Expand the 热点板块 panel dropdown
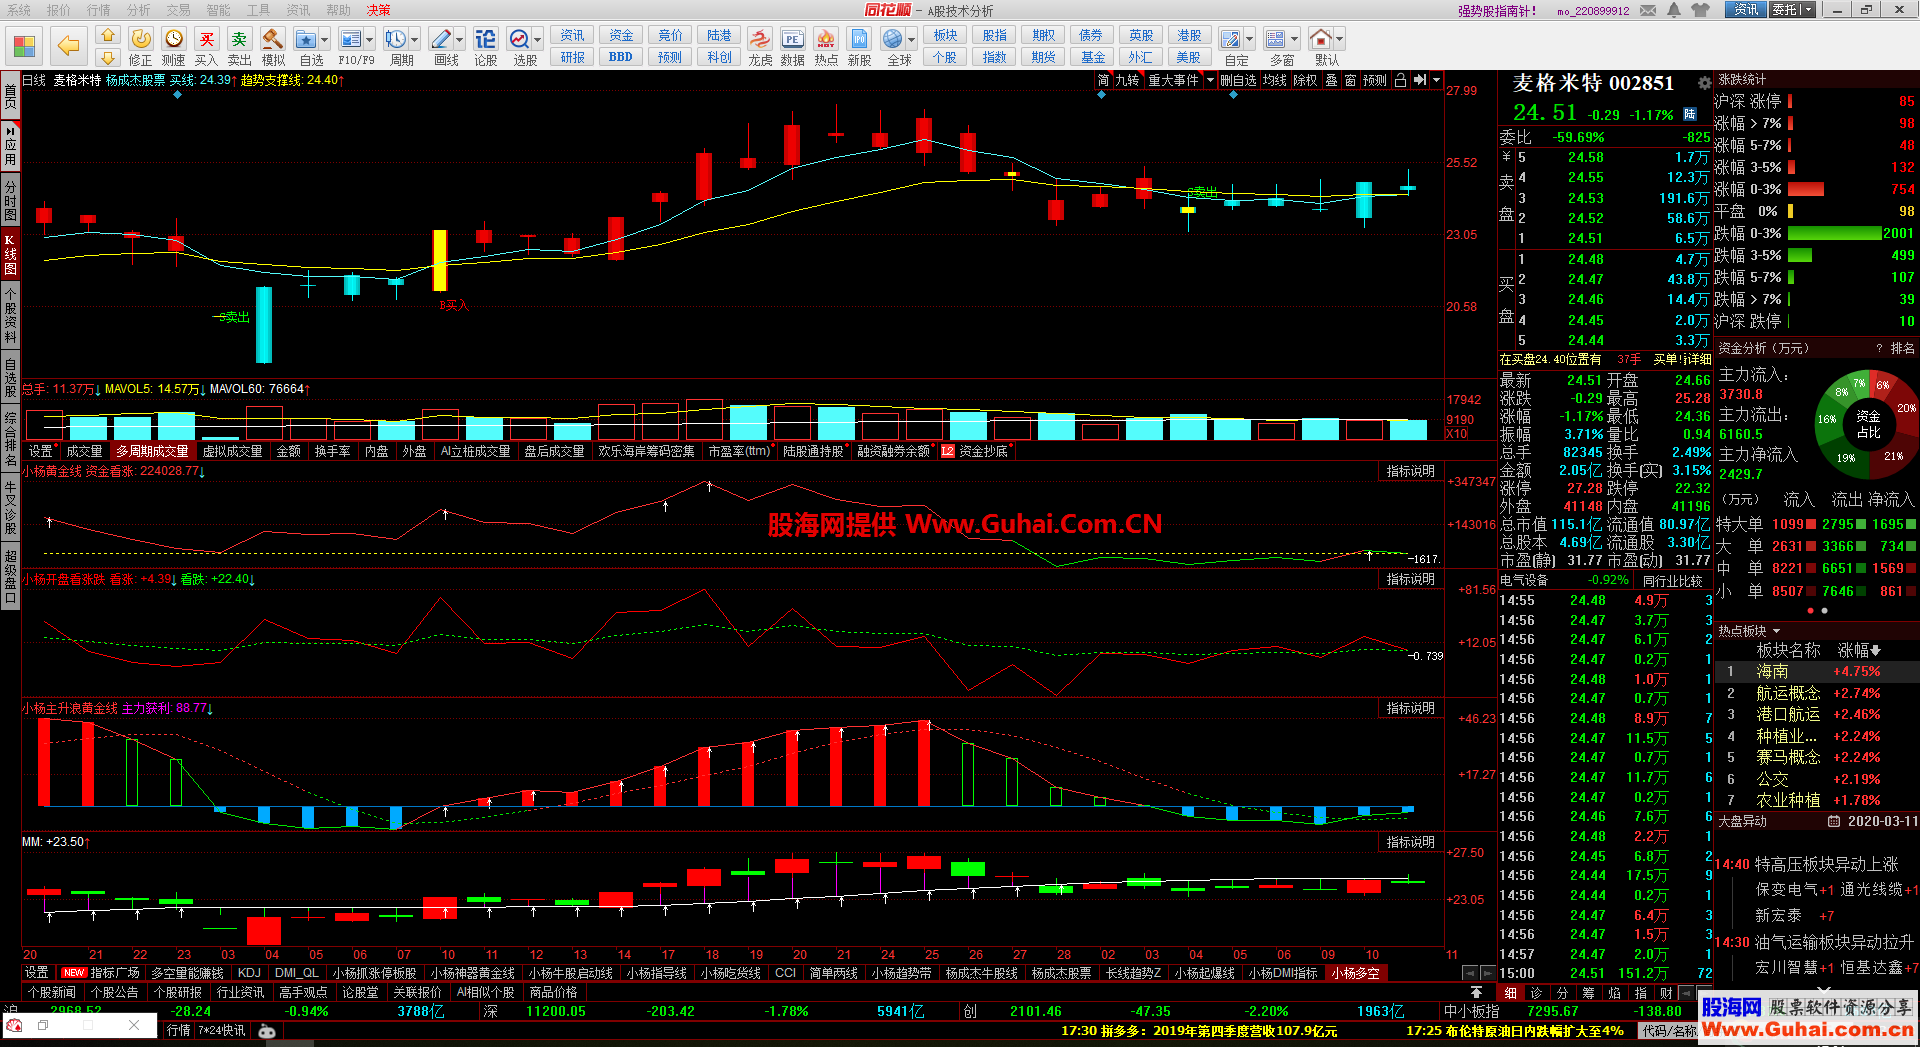 pos(1777,631)
